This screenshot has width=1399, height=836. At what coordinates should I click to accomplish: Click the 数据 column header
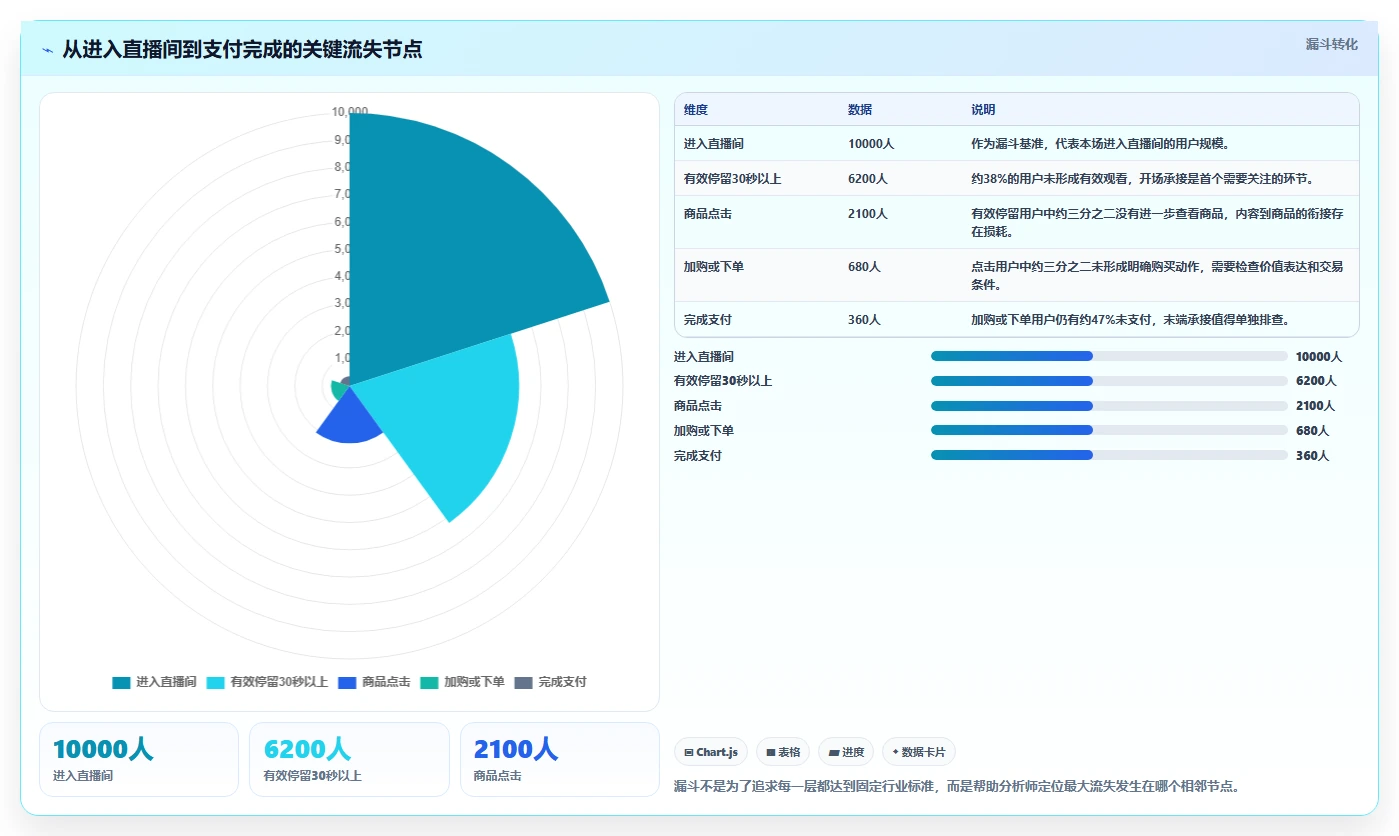point(860,110)
